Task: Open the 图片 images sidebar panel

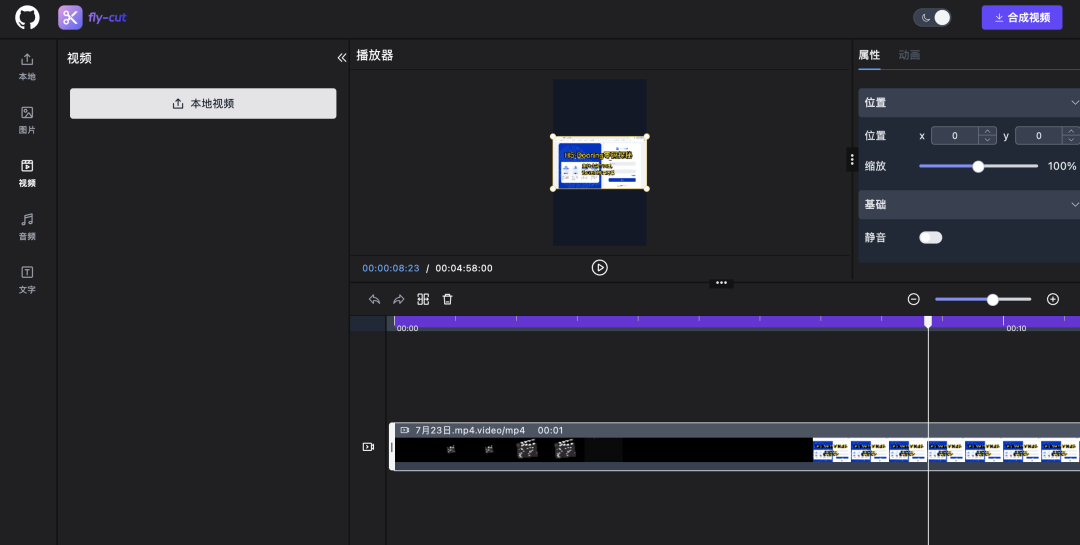Action: (x=27, y=120)
